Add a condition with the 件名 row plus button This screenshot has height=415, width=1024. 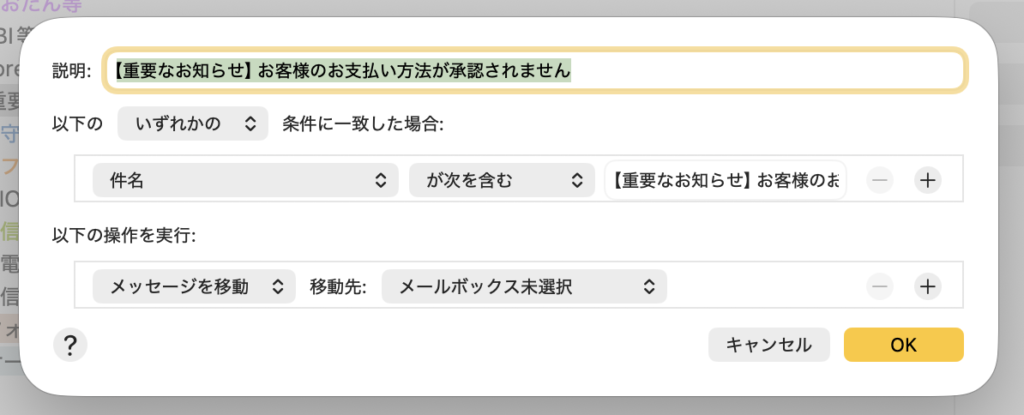(928, 180)
